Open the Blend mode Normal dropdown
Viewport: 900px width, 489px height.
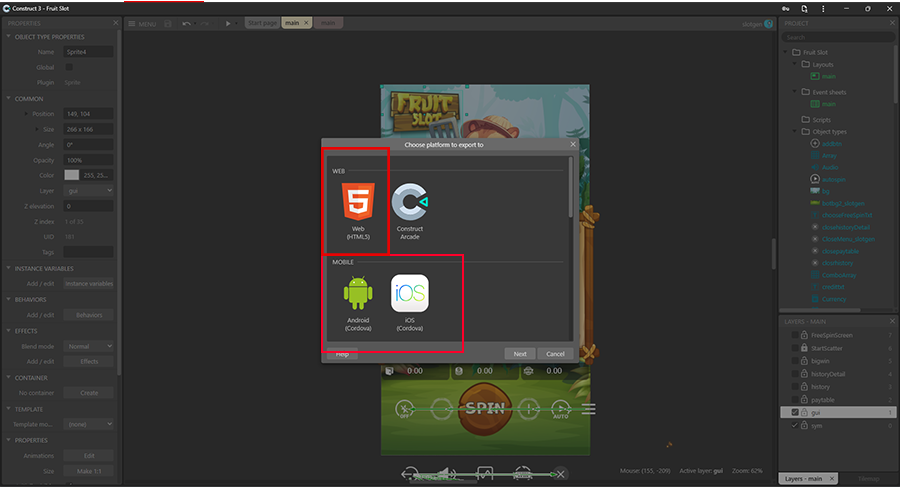click(x=88, y=346)
